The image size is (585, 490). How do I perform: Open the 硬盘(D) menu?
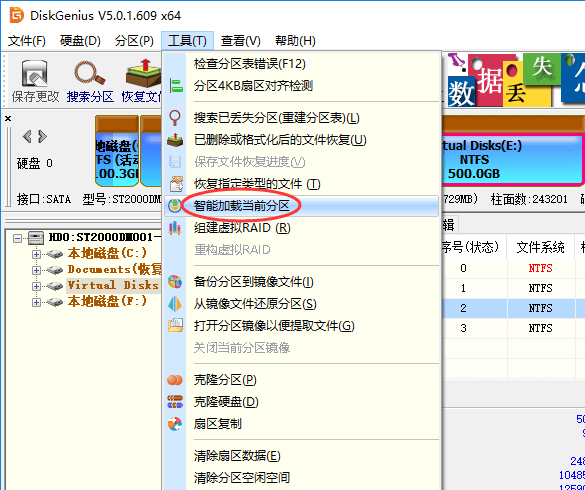[x=80, y=41]
